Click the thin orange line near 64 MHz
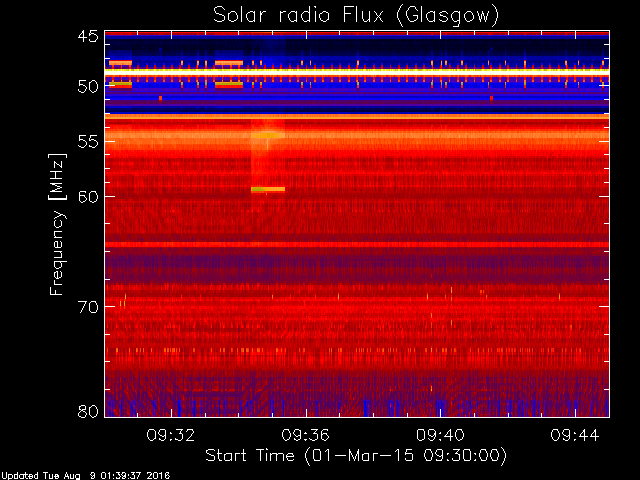 [x=357, y=244]
